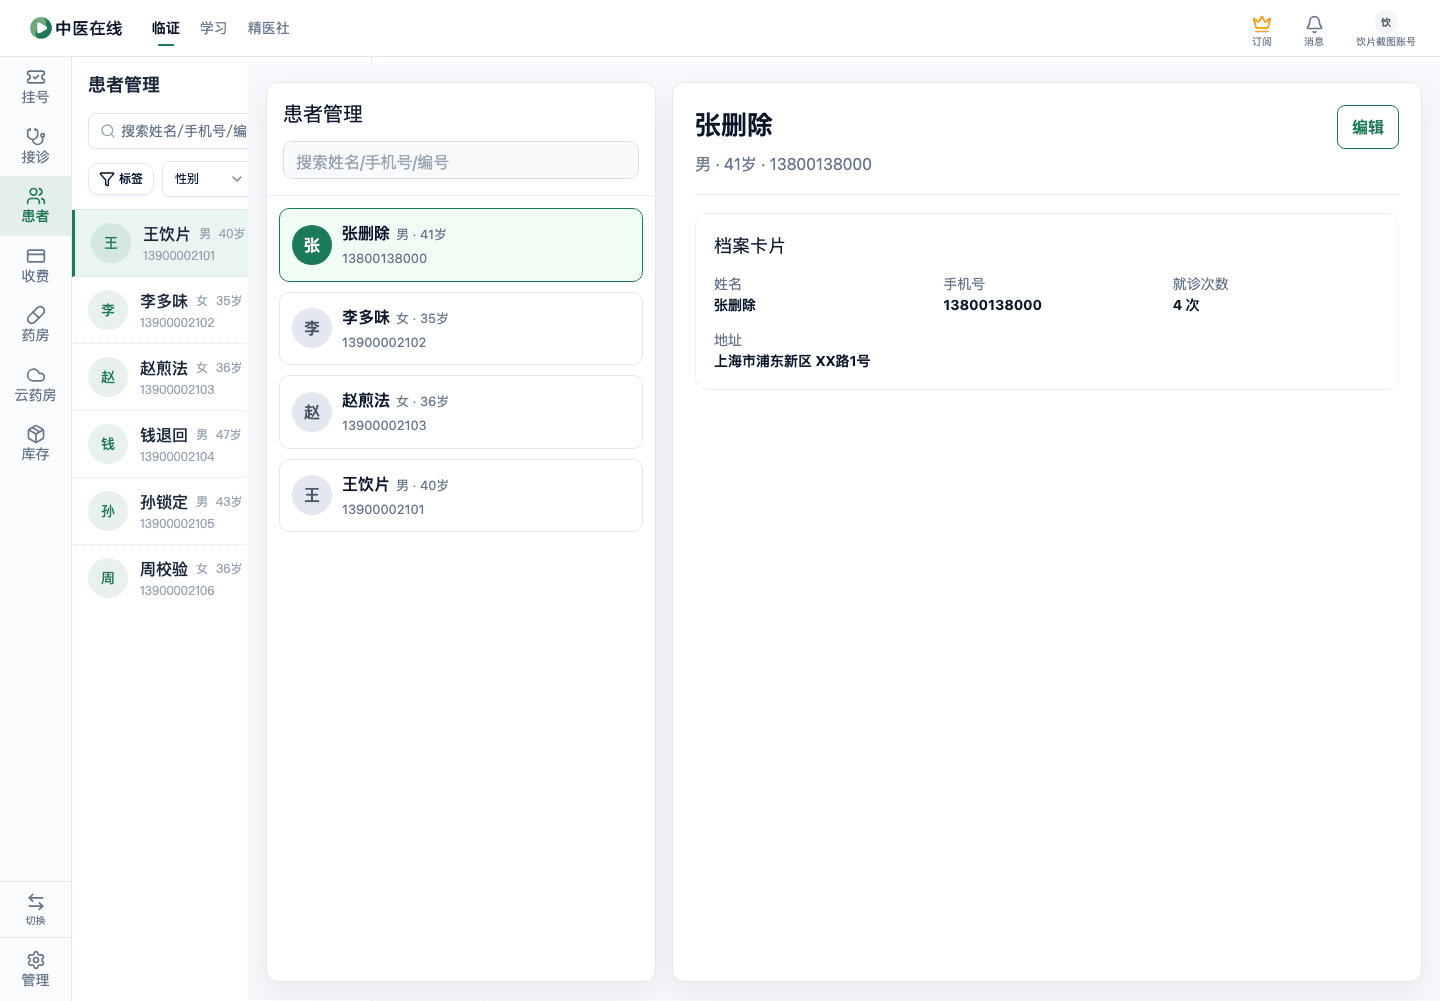Select the 赵煎法 card with 13900002103
Viewport: 1440px width, 1001px height.
(461, 412)
